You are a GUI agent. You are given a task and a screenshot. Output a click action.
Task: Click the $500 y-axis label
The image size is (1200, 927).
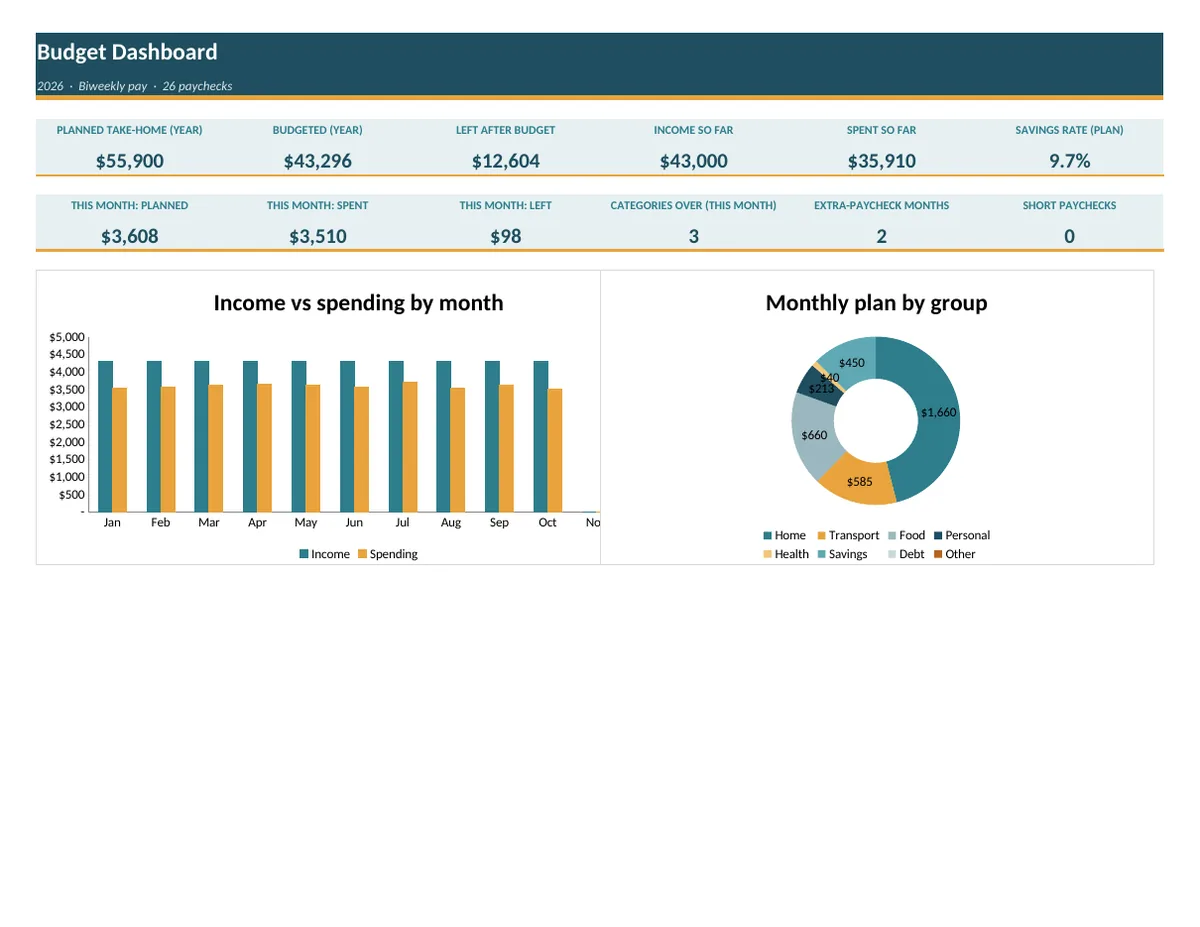72,495
